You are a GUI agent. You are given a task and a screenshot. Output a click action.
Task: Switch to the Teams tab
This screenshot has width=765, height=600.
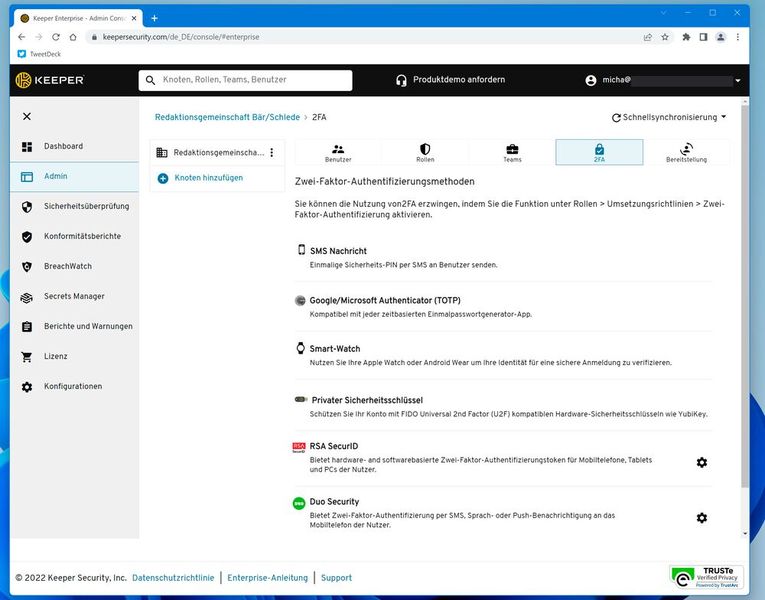point(512,153)
